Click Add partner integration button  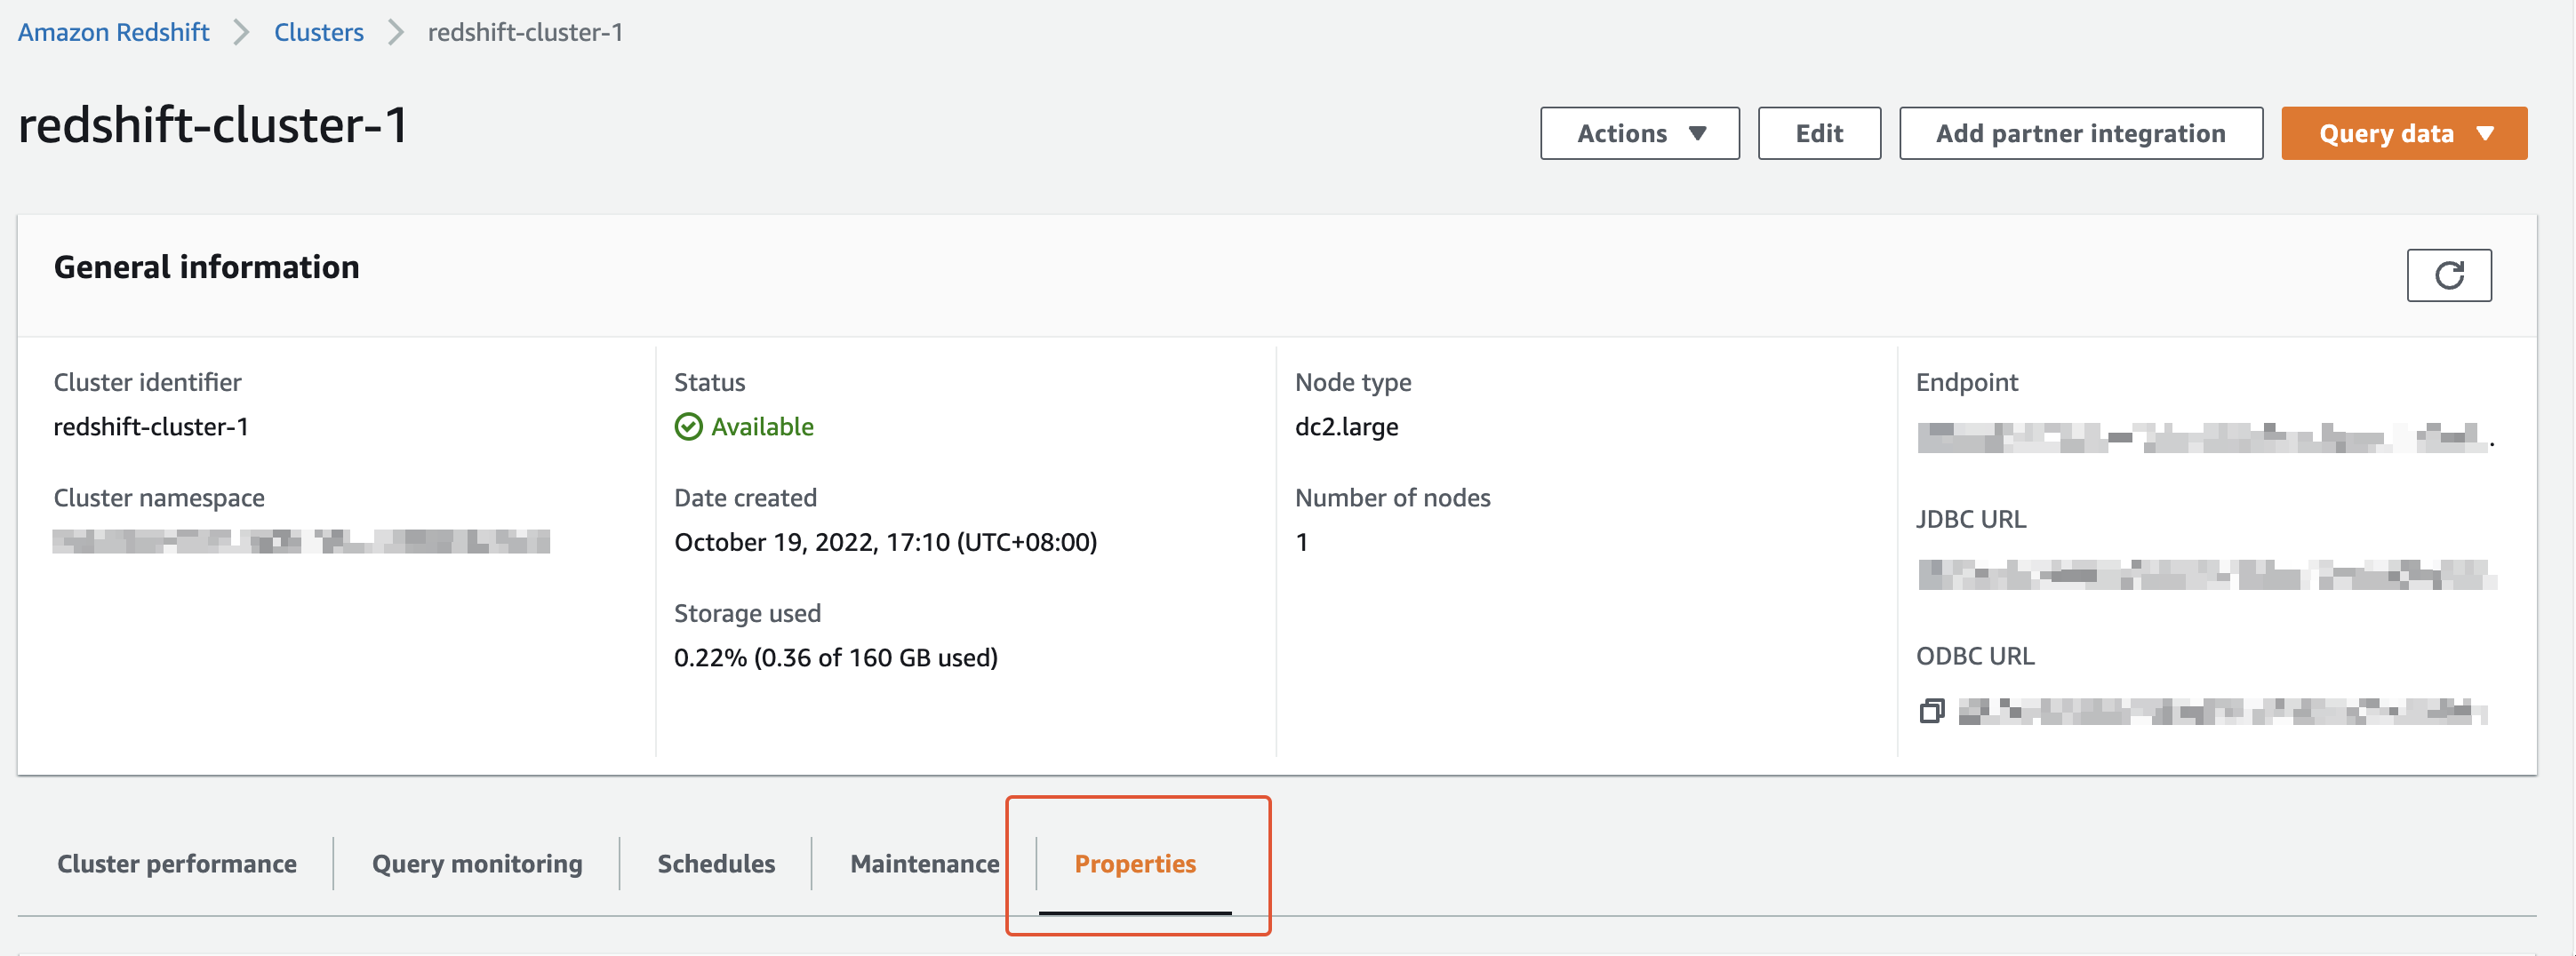pos(2080,133)
